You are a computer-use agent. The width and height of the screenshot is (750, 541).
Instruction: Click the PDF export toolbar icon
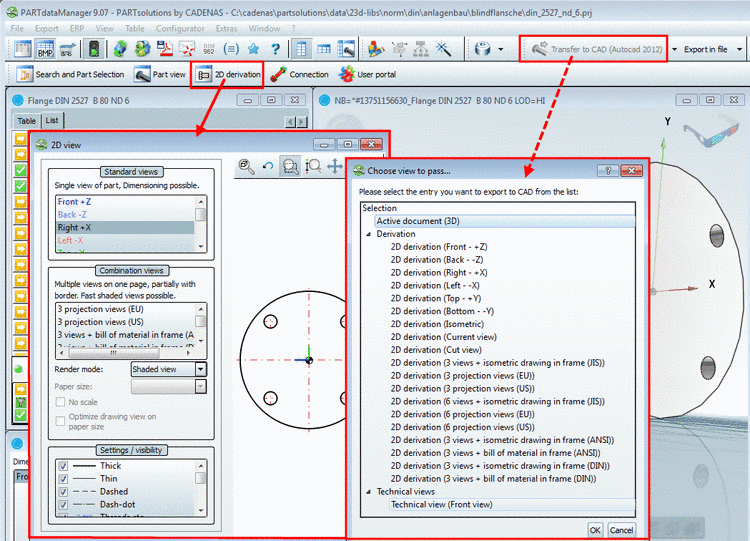point(165,49)
